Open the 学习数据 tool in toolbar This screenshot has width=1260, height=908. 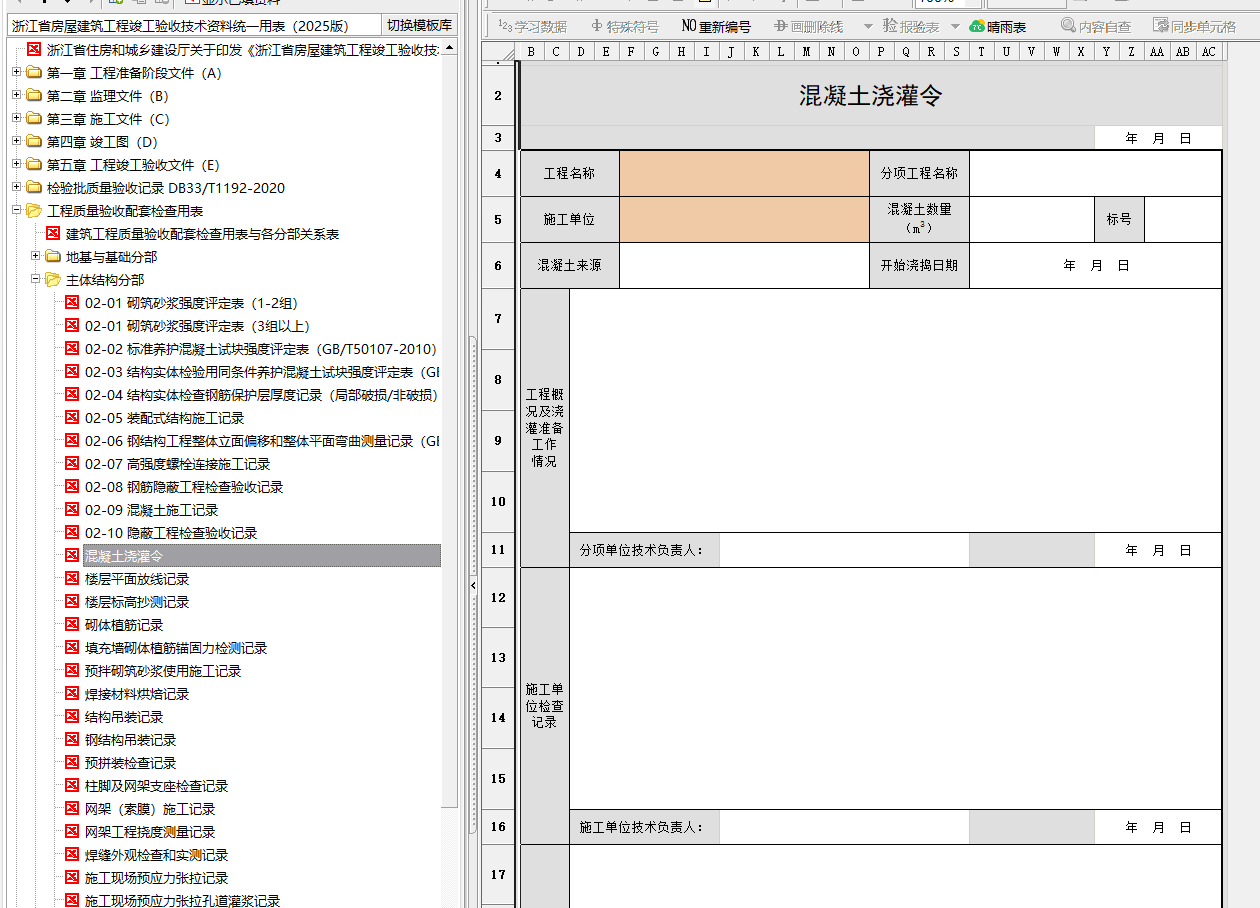[532, 26]
